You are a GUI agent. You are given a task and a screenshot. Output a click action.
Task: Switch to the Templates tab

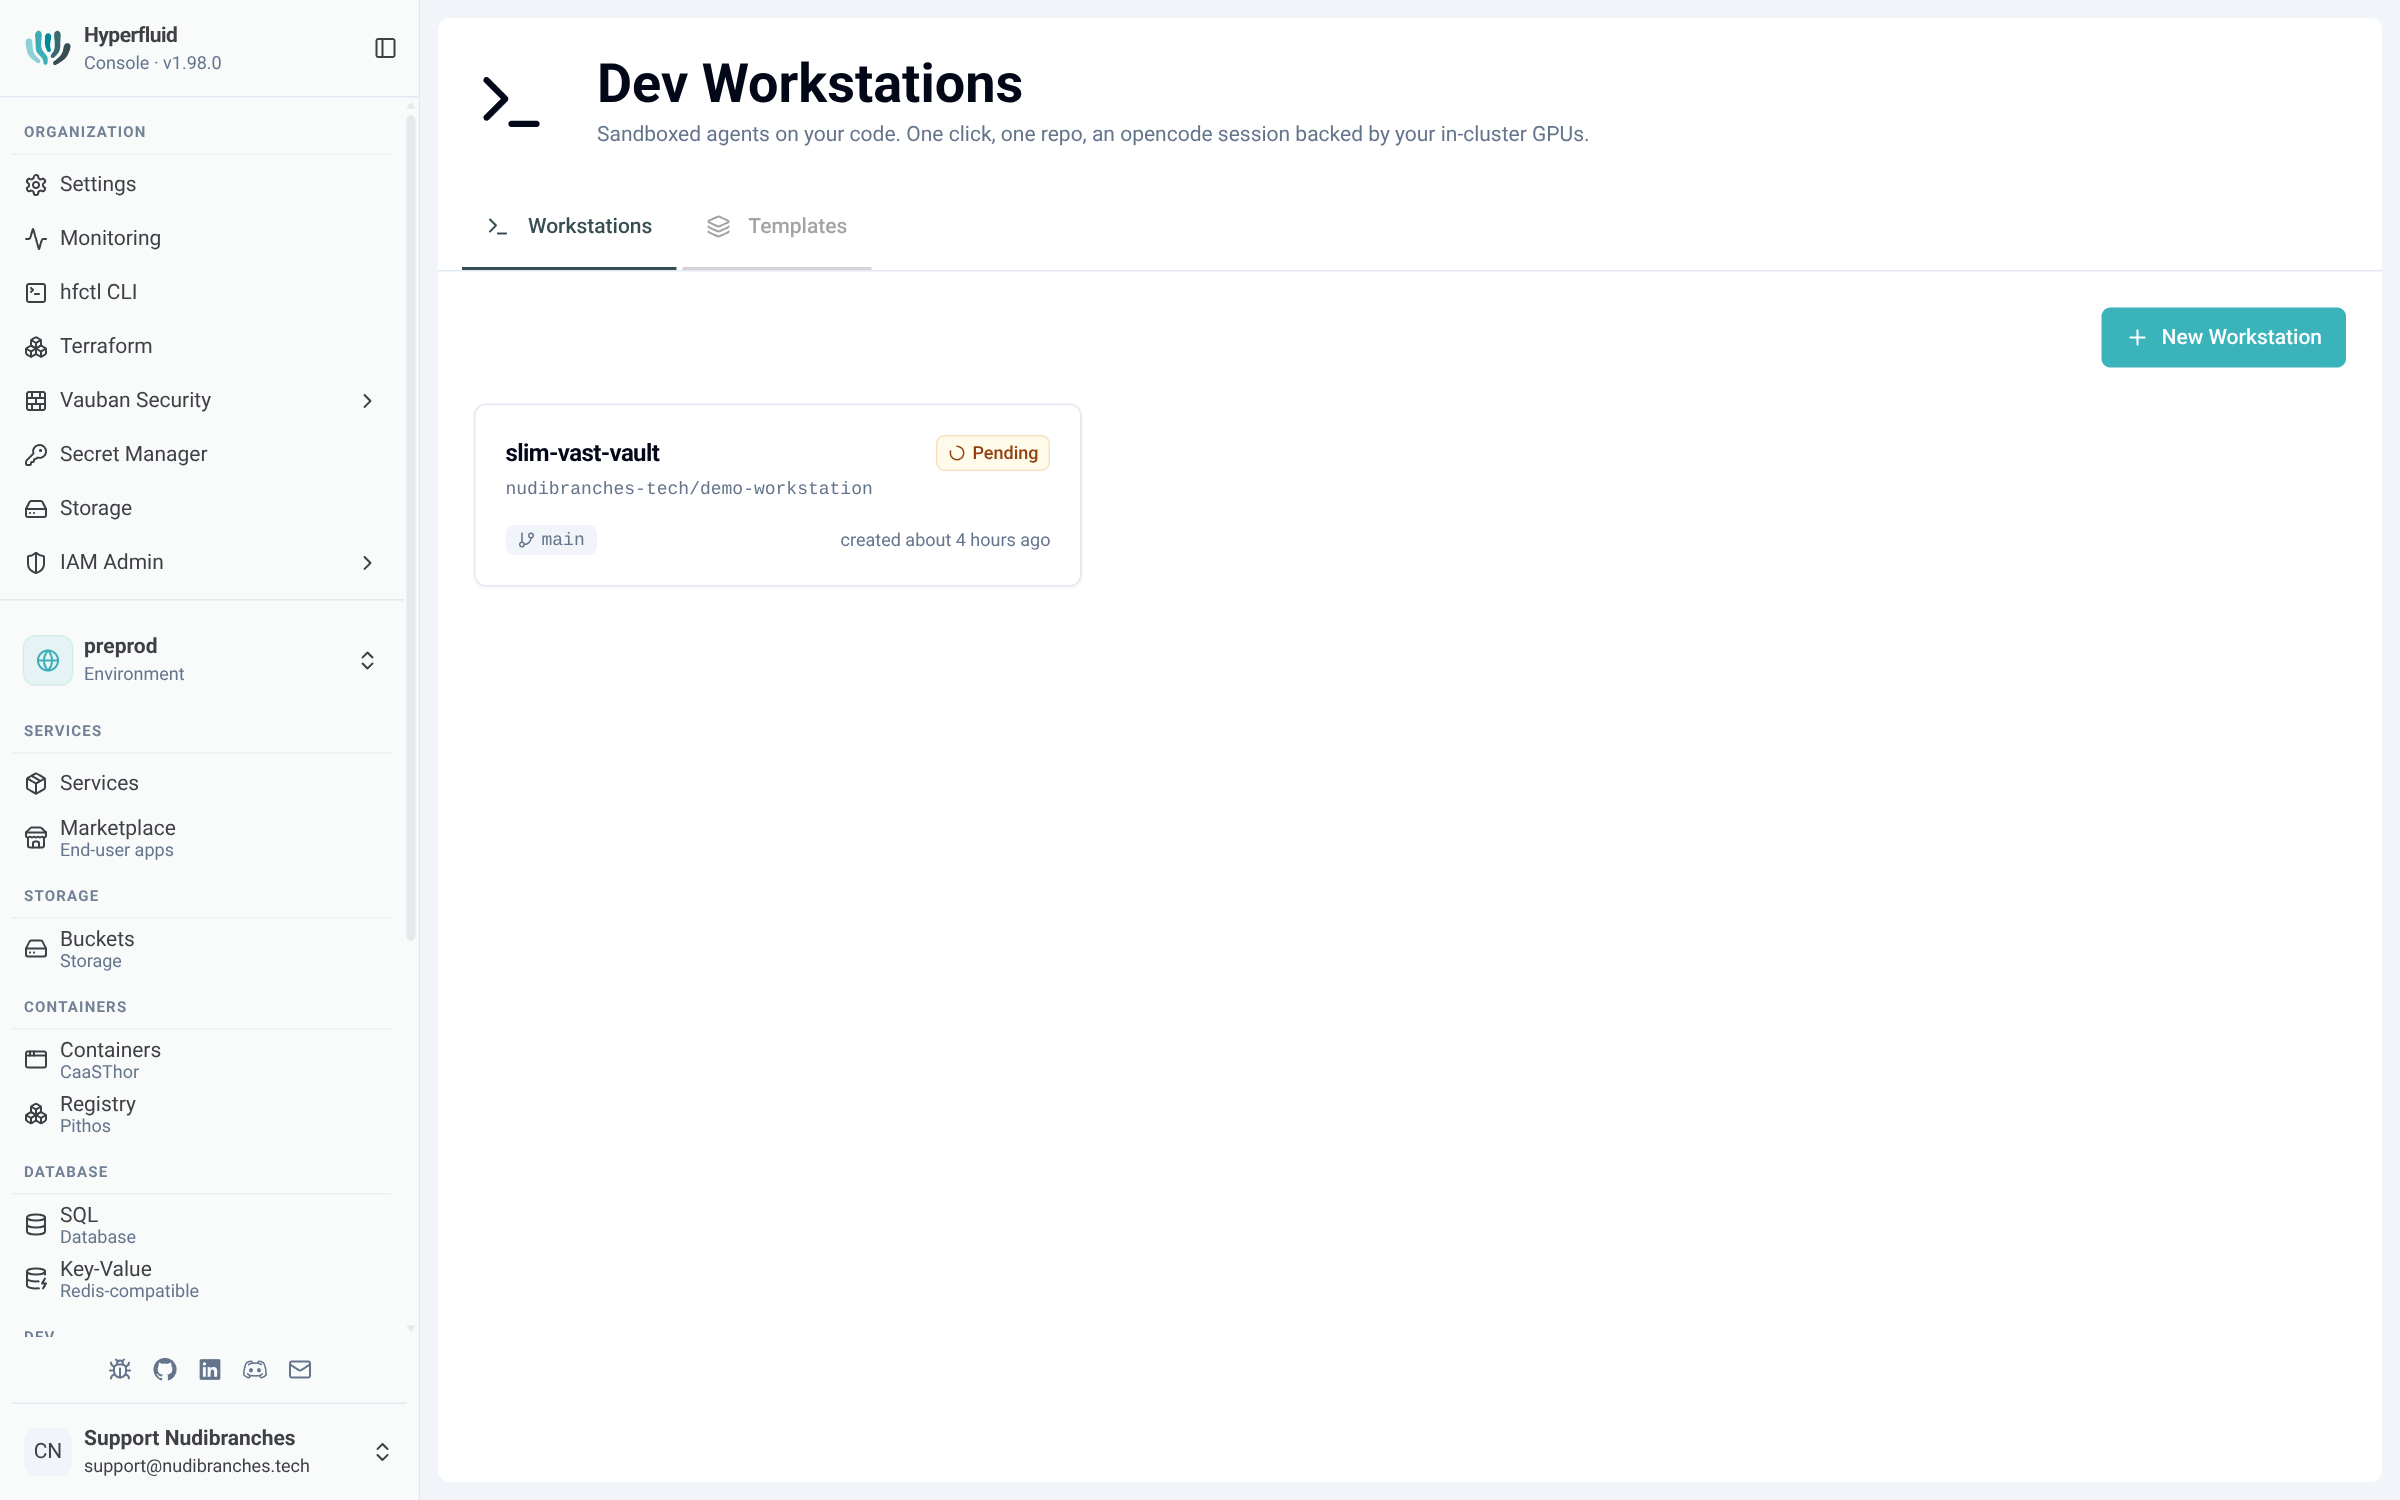(x=777, y=227)
